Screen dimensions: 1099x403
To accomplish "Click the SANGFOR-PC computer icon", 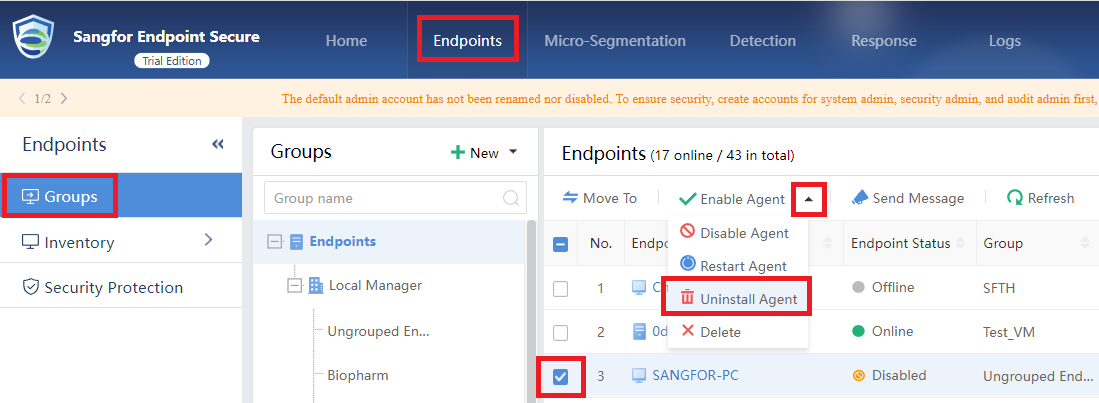I will [639, 376].
